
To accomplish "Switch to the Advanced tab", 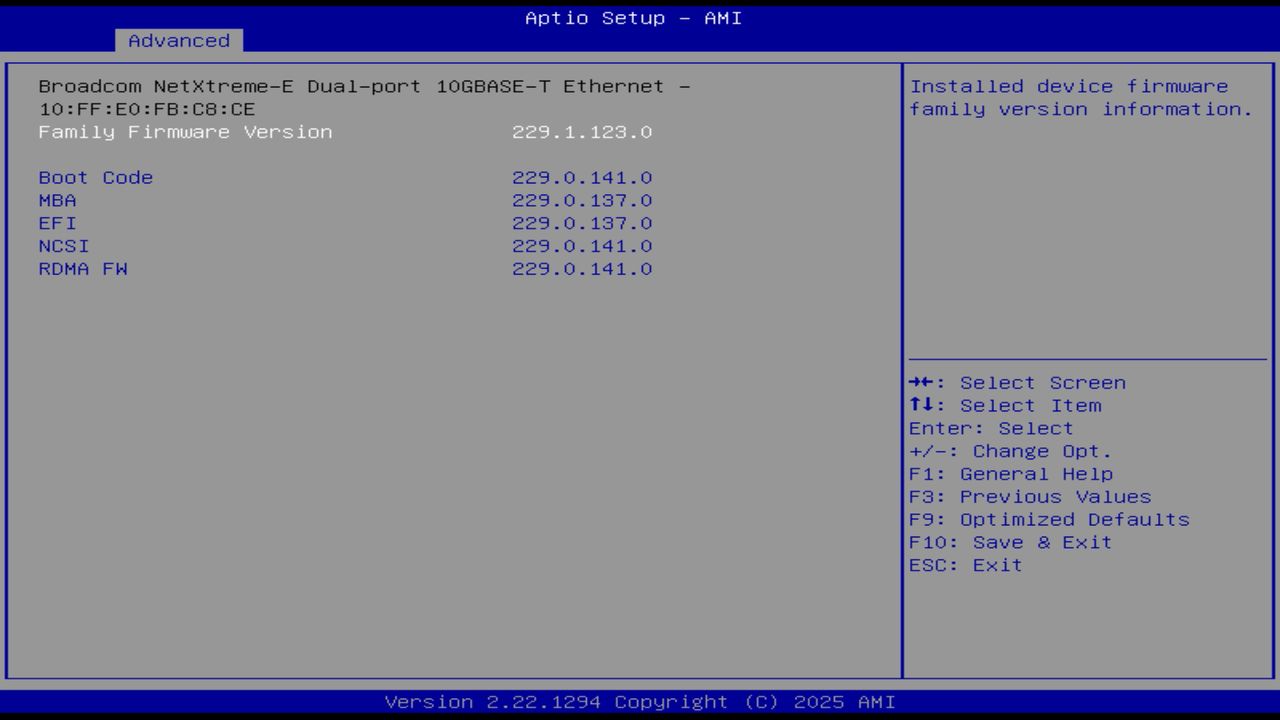I will (x=178, y=40).
